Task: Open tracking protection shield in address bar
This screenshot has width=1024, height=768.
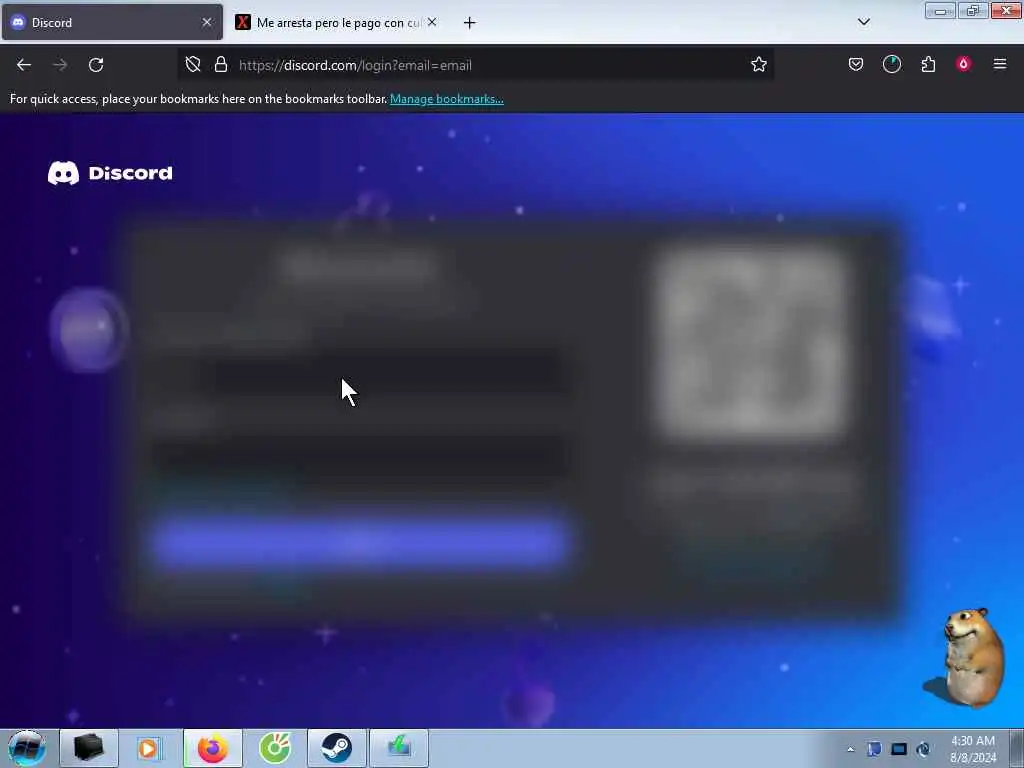Action: pos(193,65)
